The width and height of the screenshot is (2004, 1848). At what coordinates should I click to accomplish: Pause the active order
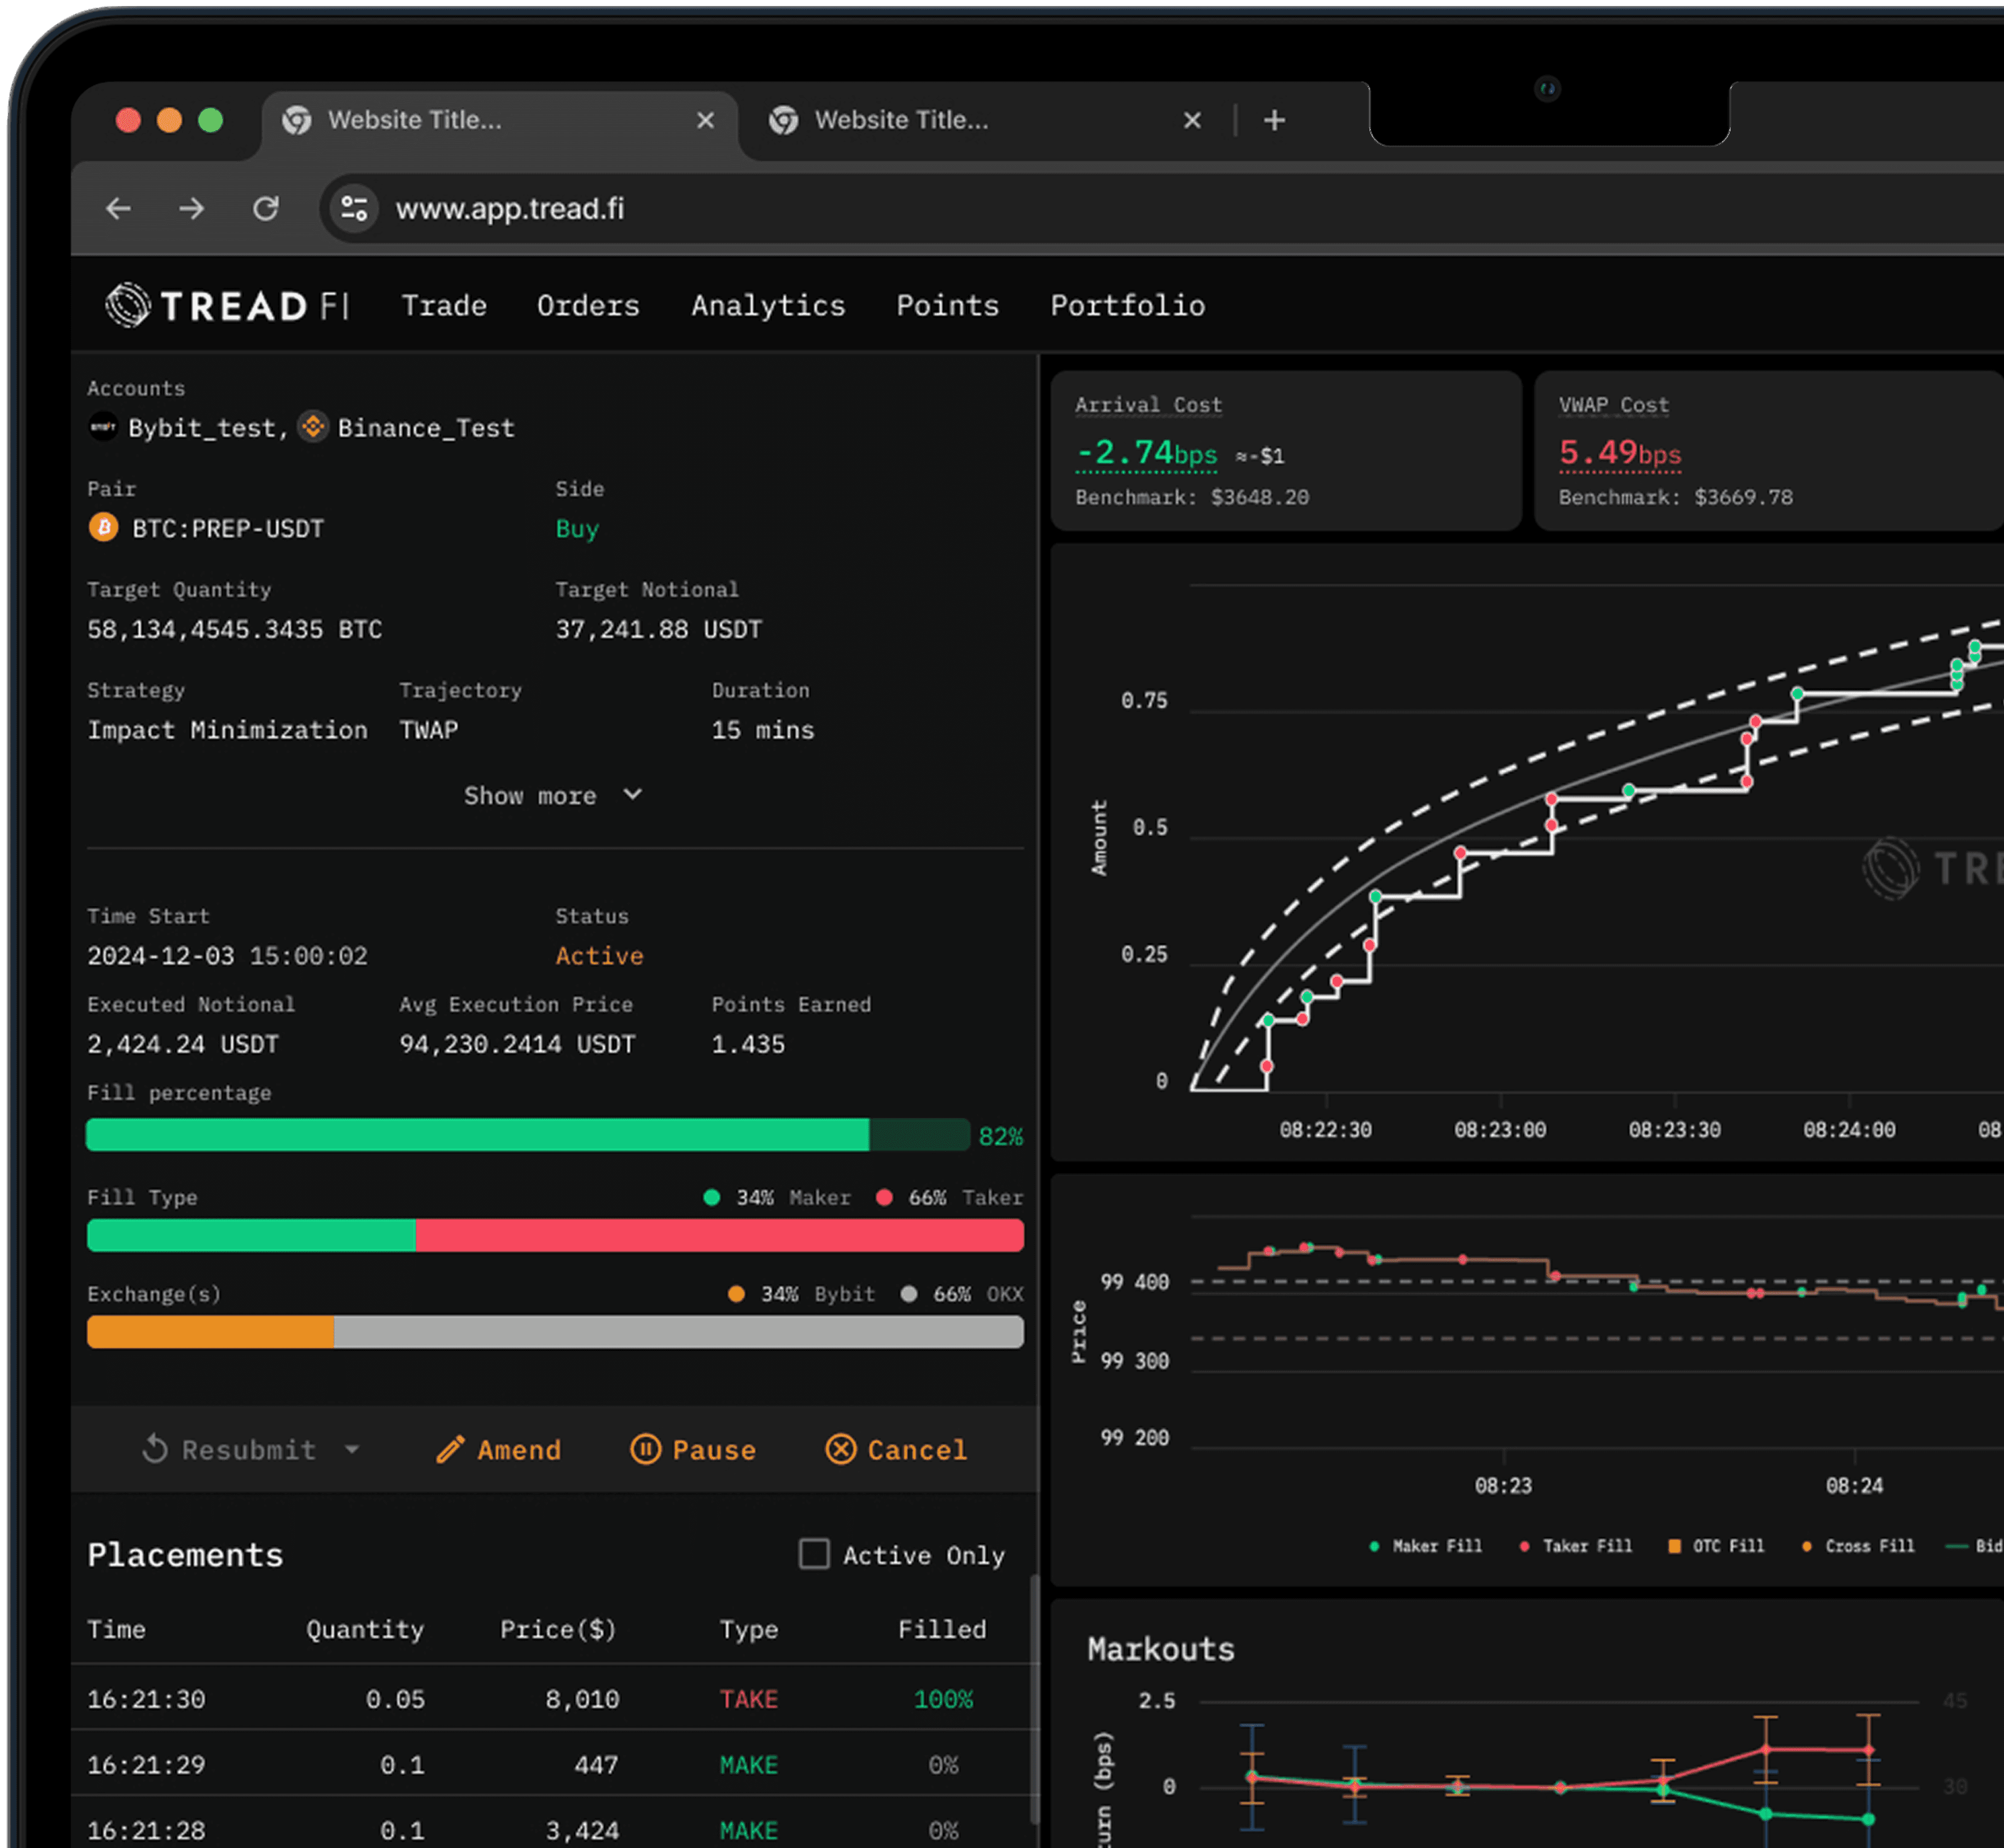pos(693,1450)
